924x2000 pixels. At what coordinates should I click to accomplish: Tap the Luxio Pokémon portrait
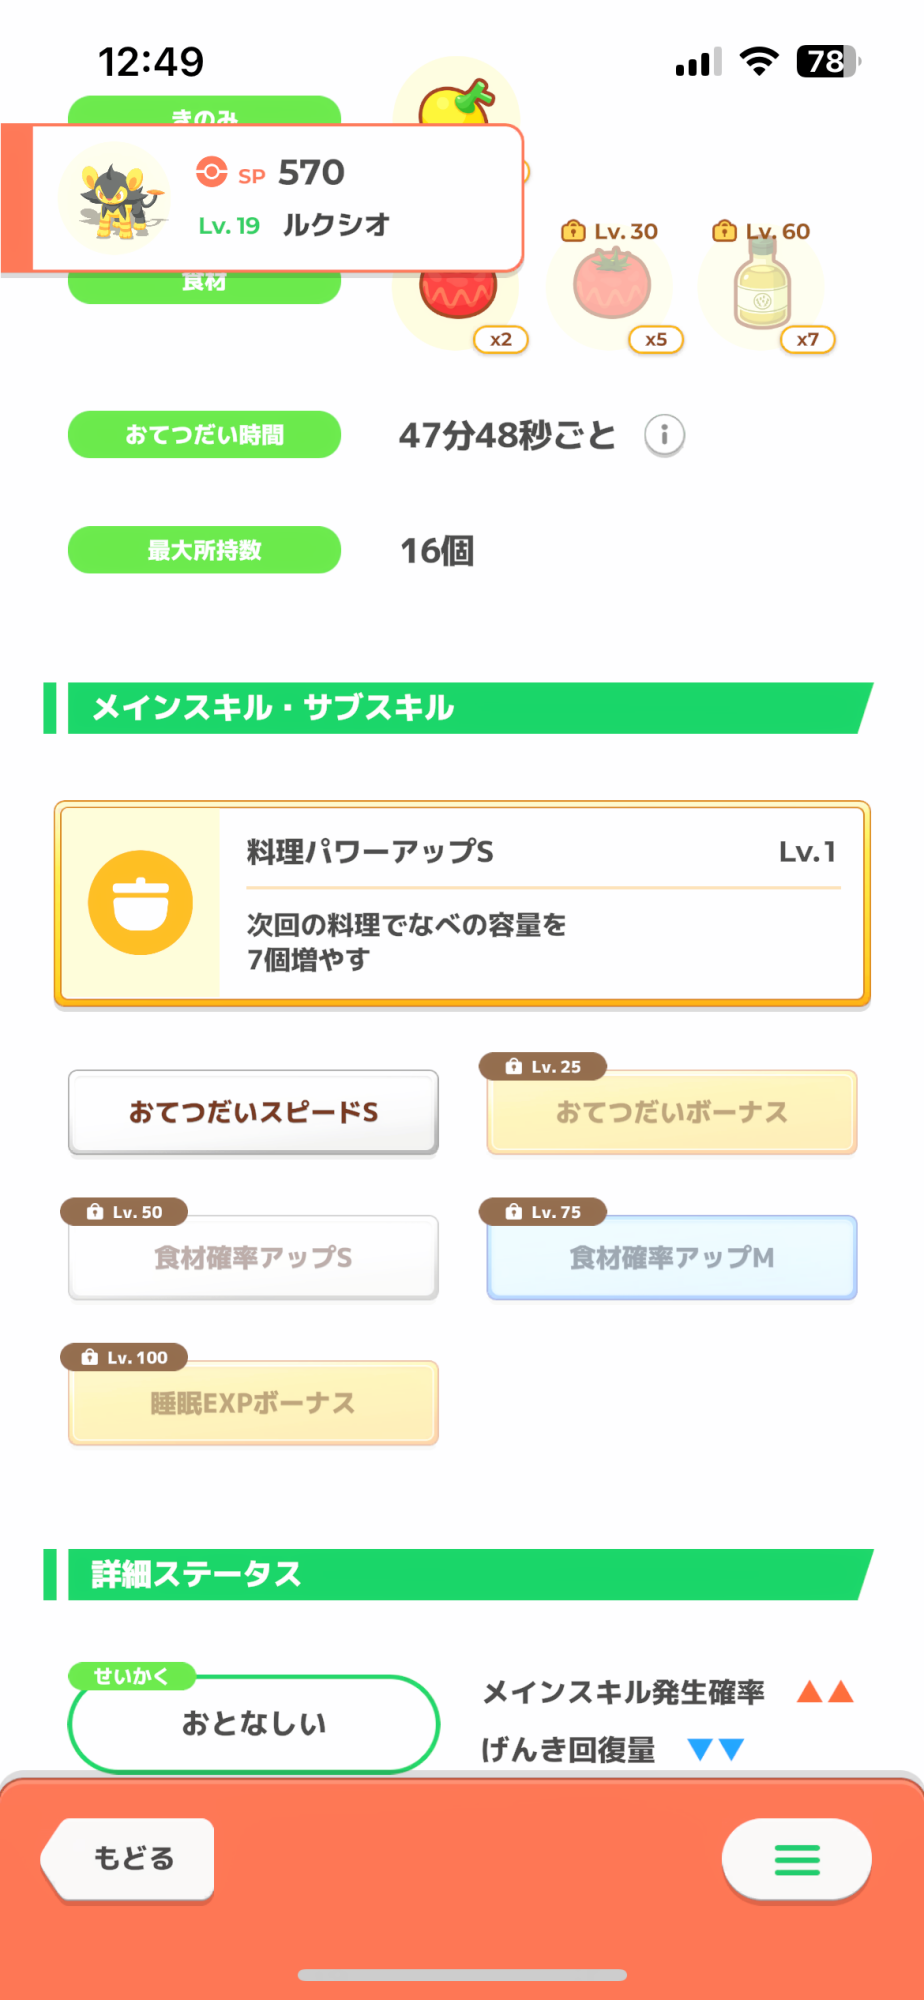(114, 200)
